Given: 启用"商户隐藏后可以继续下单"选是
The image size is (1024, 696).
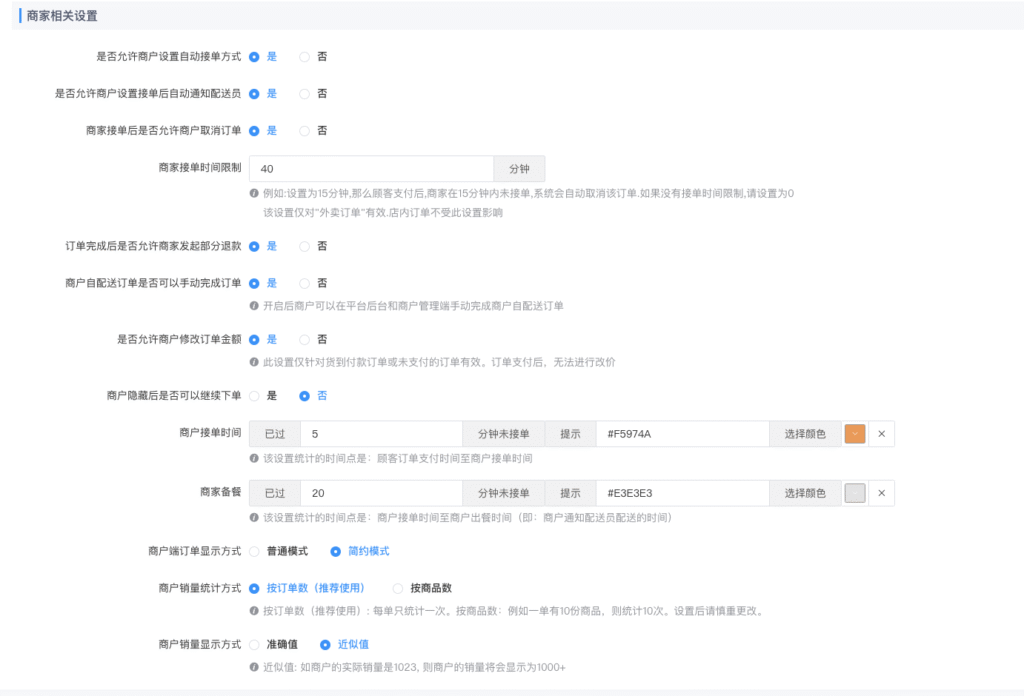Looking at the screenshot, I should click(257, 395).
